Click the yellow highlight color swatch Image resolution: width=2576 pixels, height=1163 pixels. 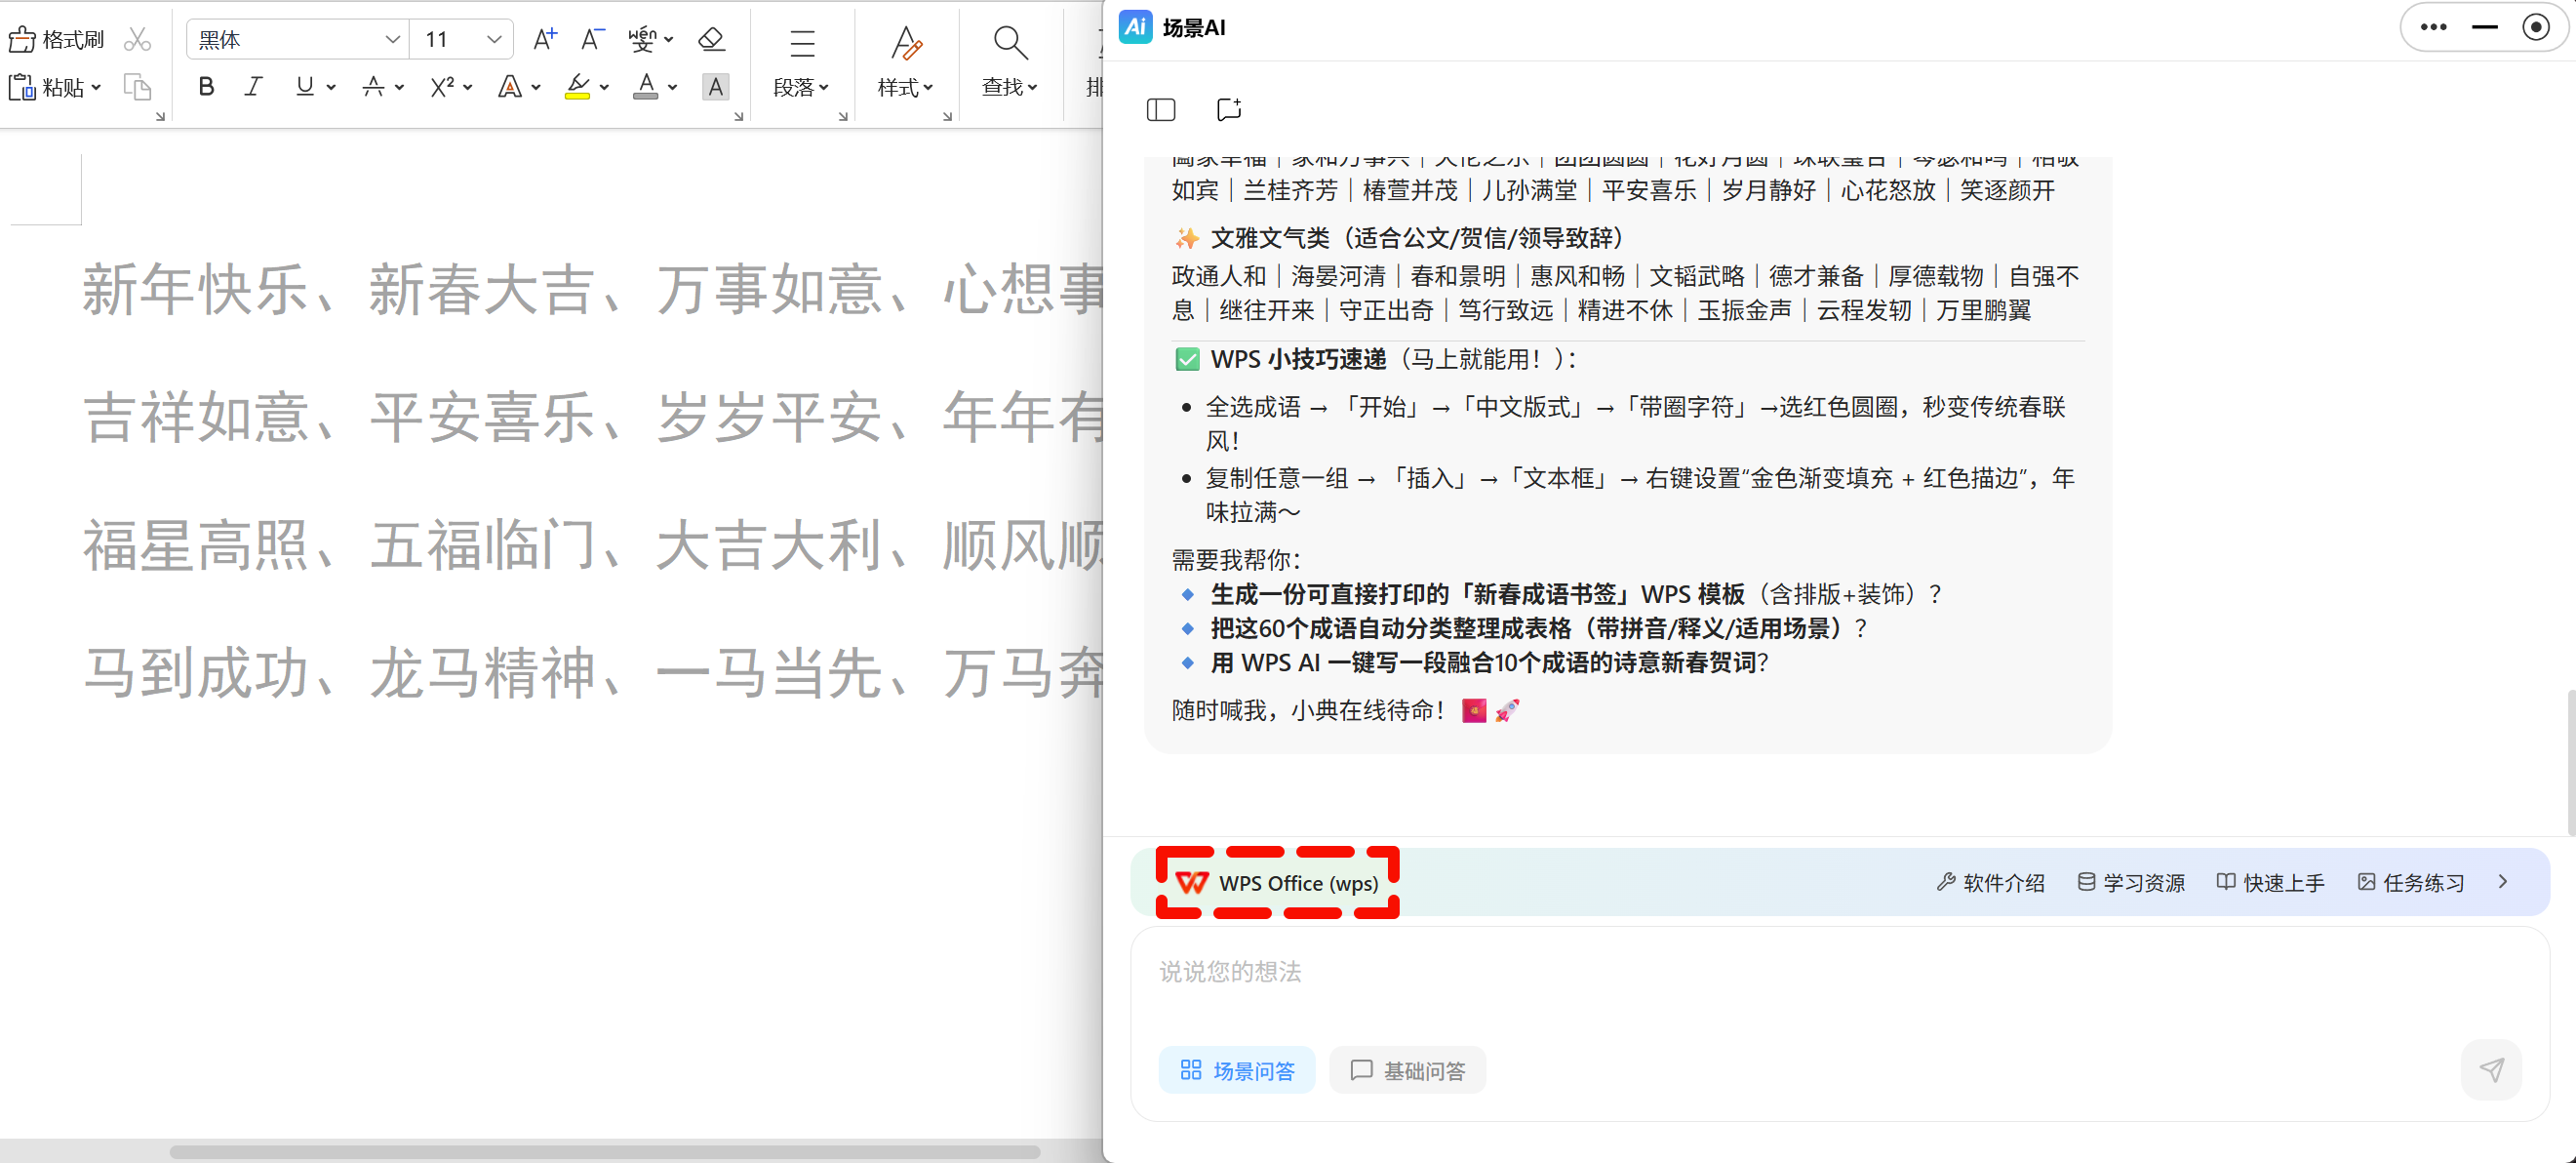click(577, 88)
